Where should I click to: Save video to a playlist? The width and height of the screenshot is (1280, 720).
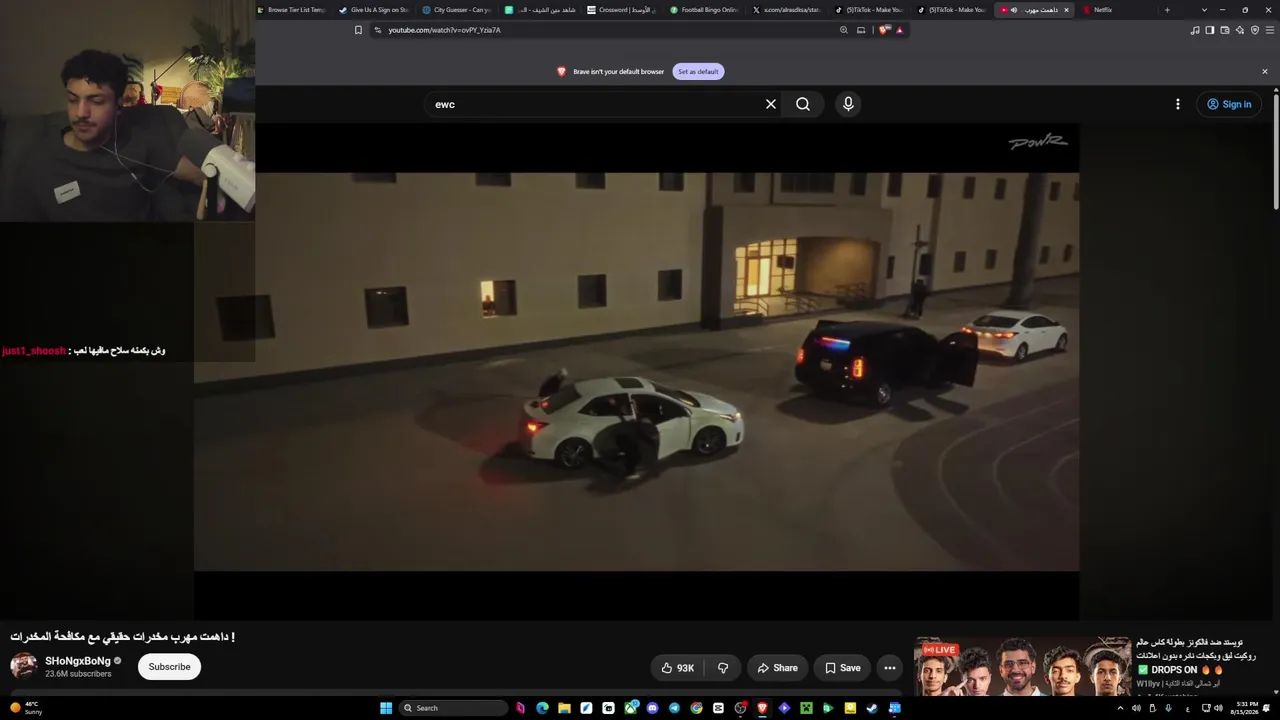tap(842, 668)
